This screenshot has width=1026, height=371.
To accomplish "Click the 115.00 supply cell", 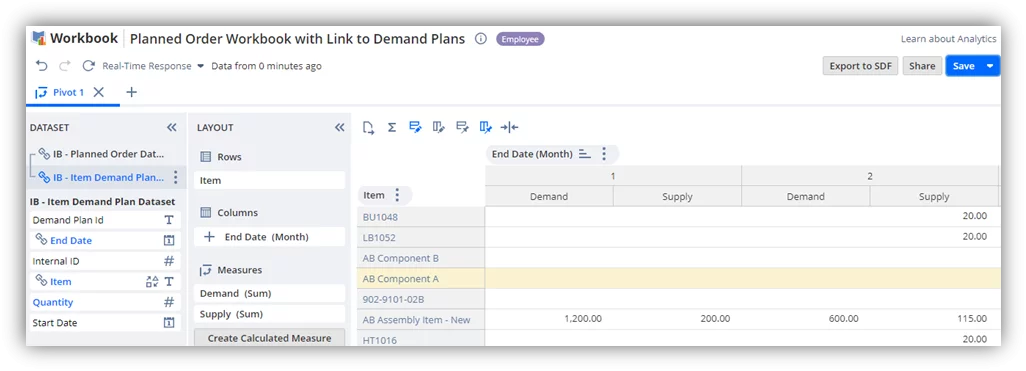I will tap(934, 319).
